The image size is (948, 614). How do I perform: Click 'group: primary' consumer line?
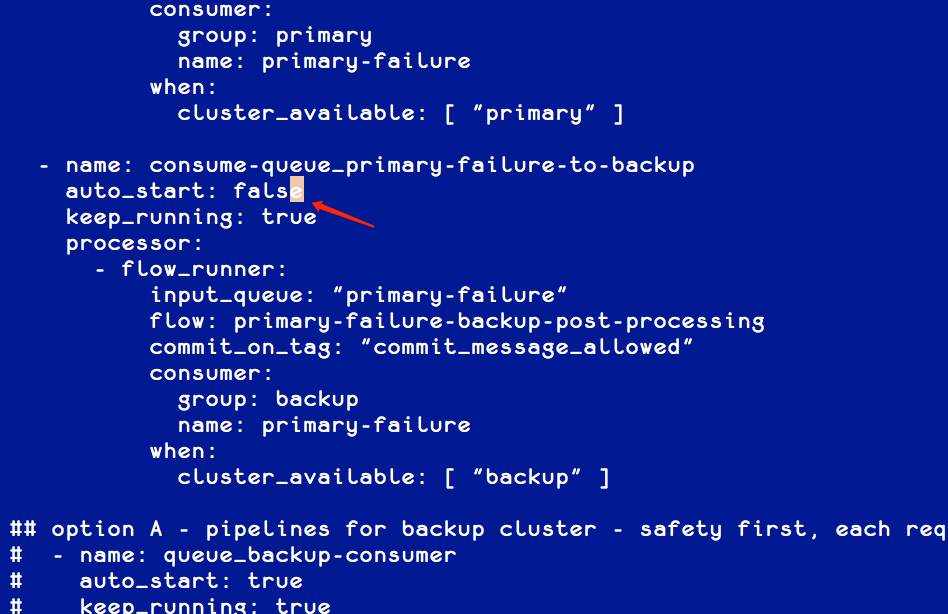coord(274,36)
